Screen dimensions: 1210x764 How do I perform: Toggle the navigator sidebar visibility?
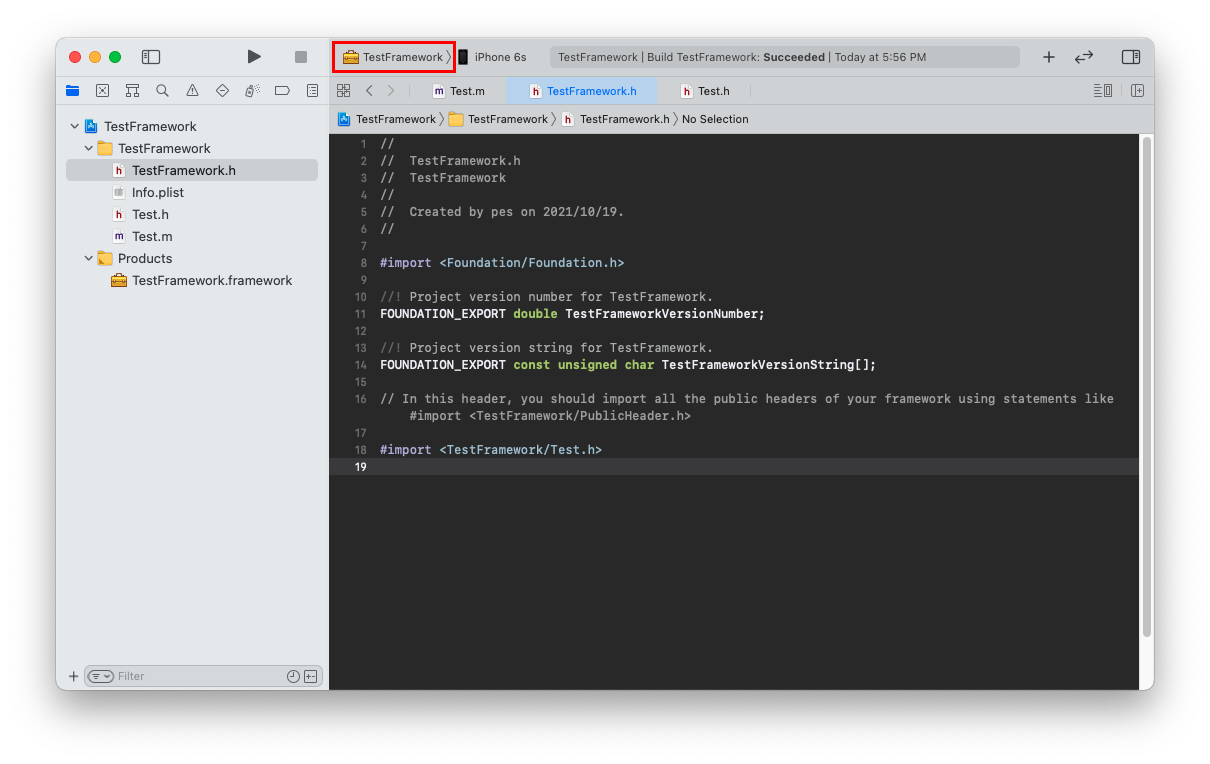pyautogui.click(x=151, y=57)
